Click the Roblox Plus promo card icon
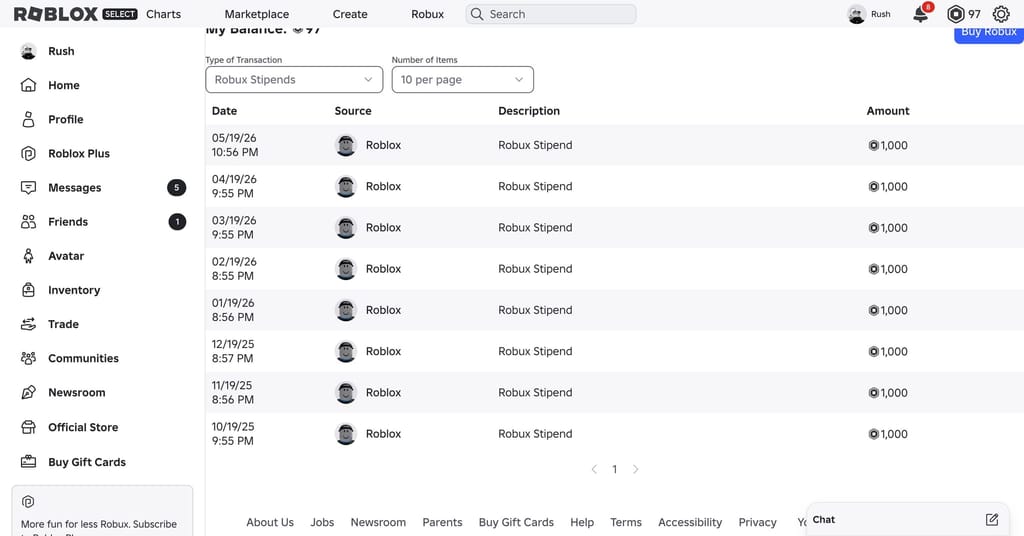Screen dimensions: 1024x536 pyautogui.click(x=28, y=501)
